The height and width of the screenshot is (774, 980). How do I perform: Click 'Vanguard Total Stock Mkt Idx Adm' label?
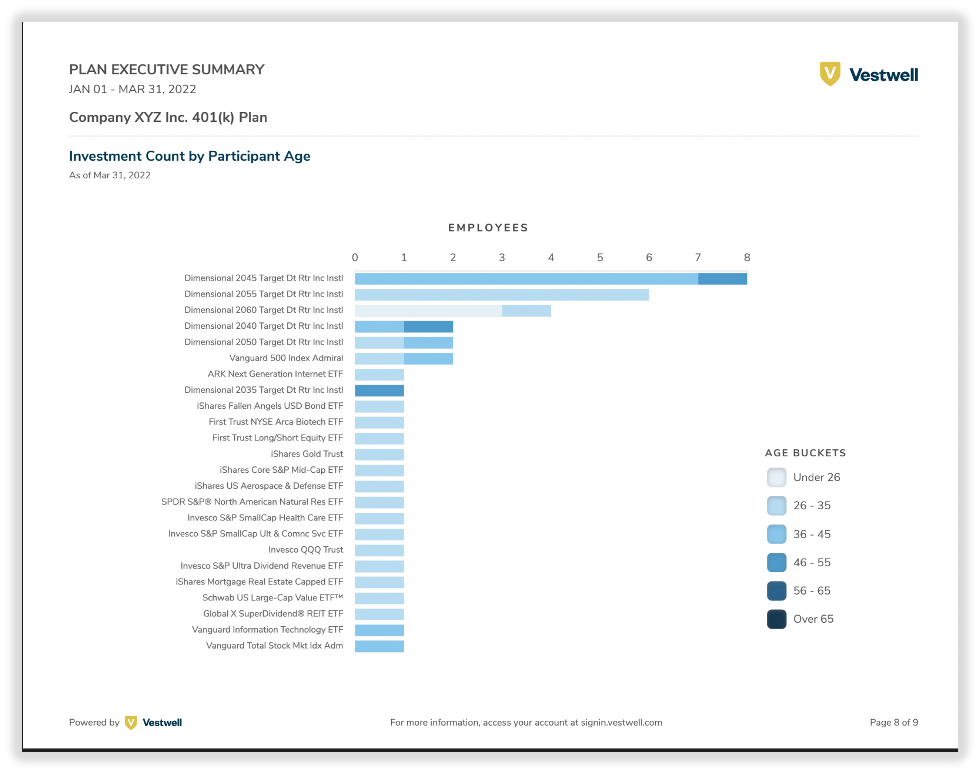point(274,646)
